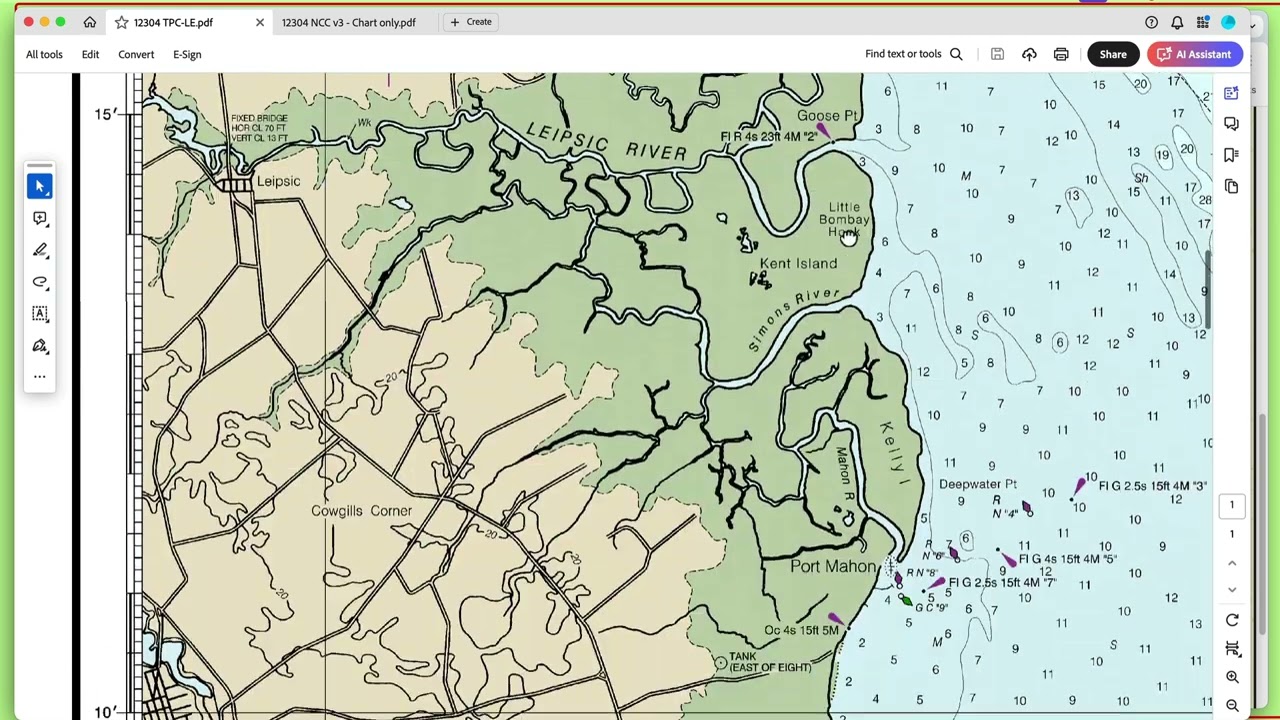This screenshot has width=1280, height=720.
Task: Click the quick toolbar drag handle
Action: (40, 165)
